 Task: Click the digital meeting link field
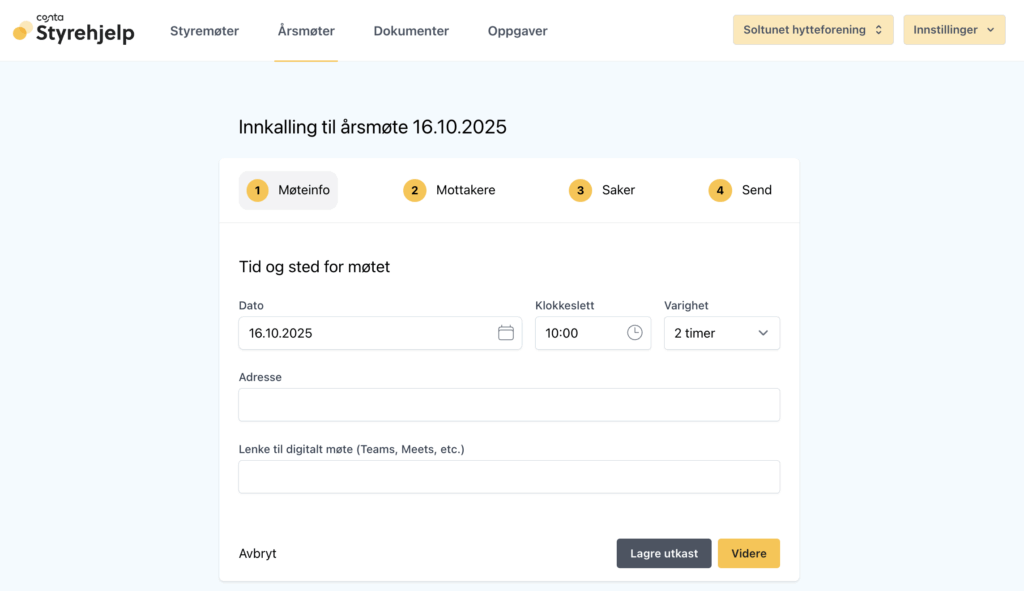pyautogui.click(x=508, y=477)
